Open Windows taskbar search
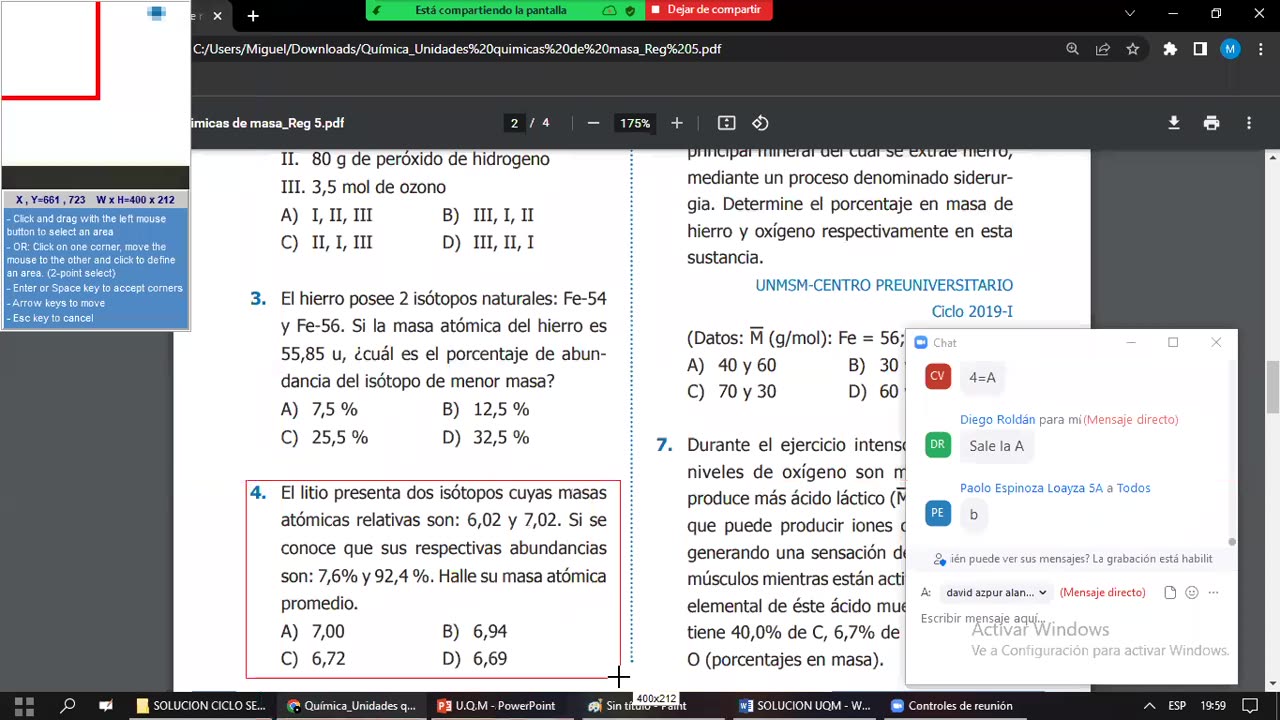 67,705
